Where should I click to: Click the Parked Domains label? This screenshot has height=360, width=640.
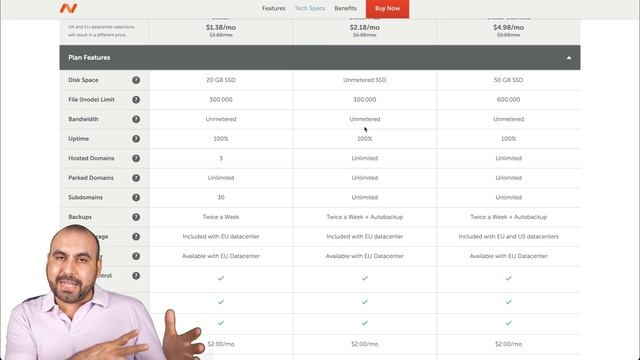pyautogui.click(x=91, y=178)
